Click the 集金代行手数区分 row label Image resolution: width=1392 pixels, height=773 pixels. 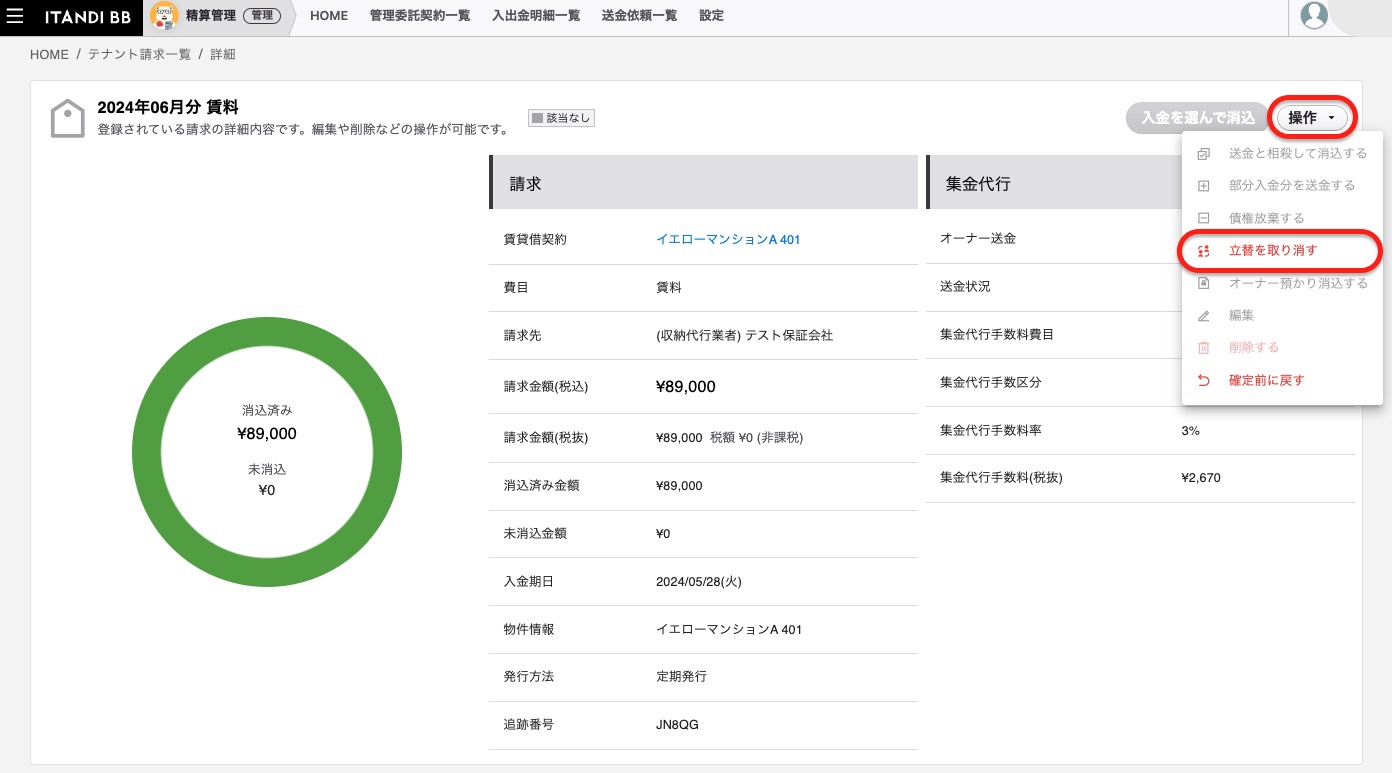click(991, 383)
